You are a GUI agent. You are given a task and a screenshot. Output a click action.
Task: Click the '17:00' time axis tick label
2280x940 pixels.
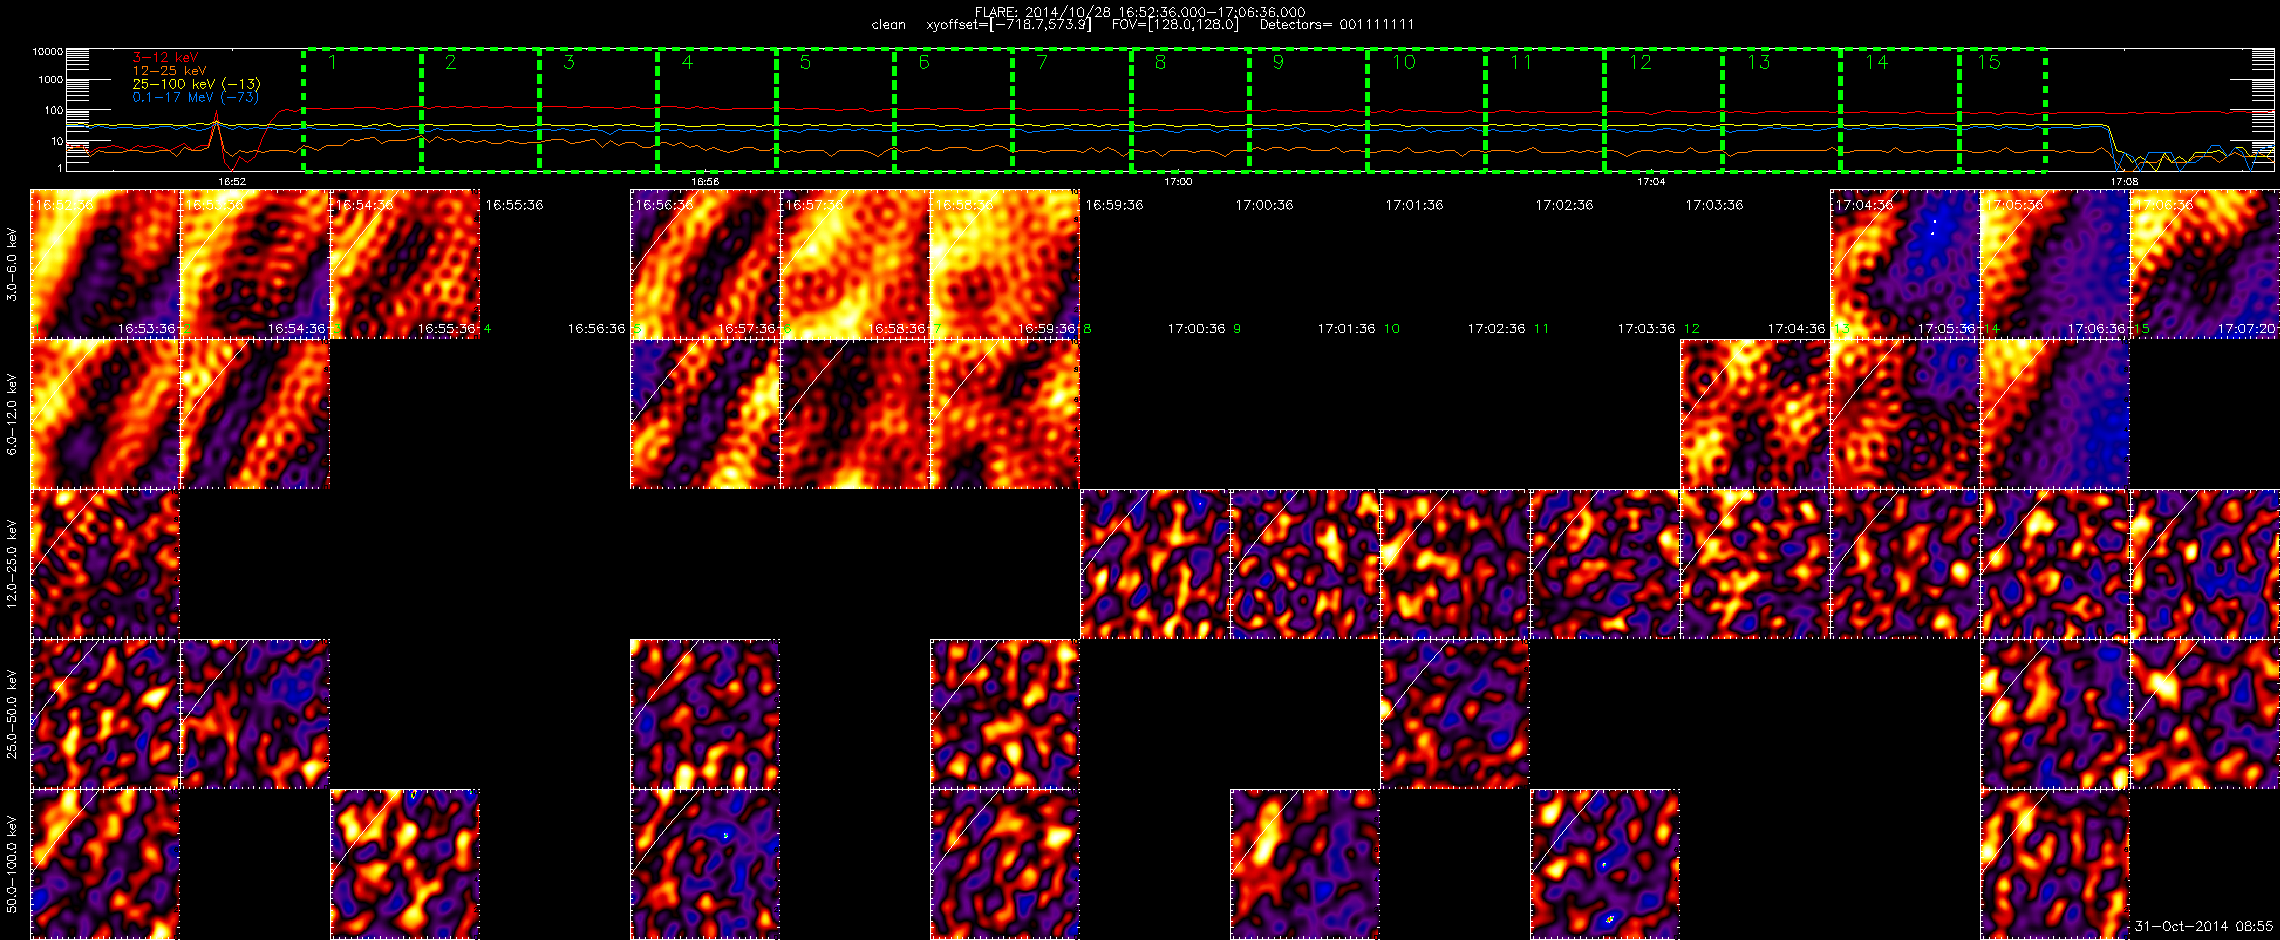tap(1178, 182)
